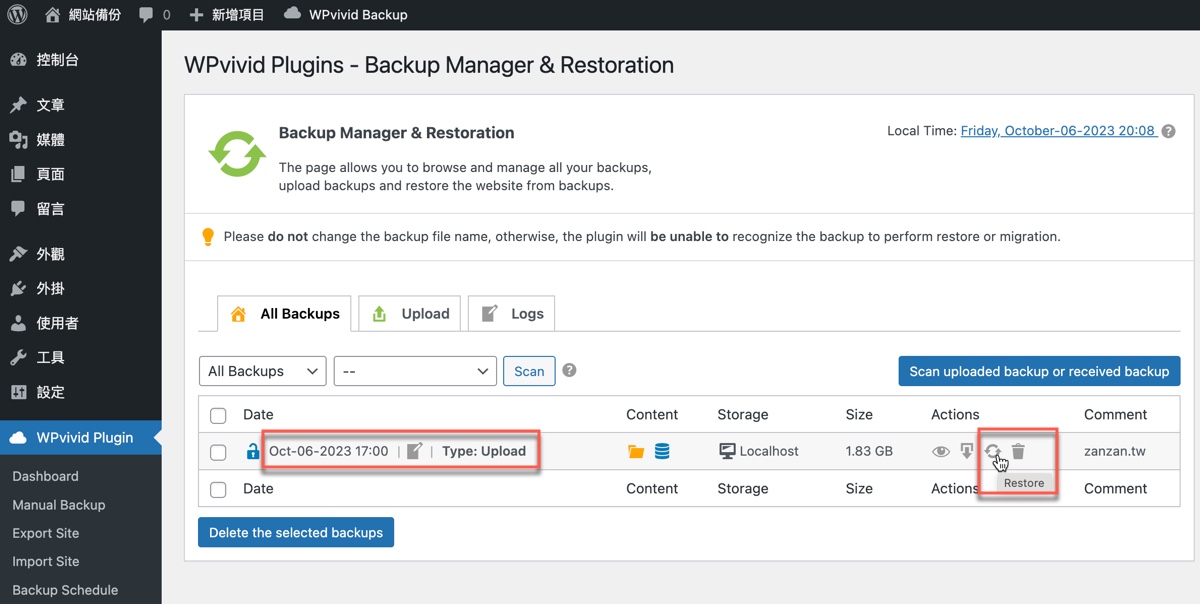Click the green Backup Manager refresh logo
The width and height of the screenshot is (1200, 604).
click(x=237, y=154)
